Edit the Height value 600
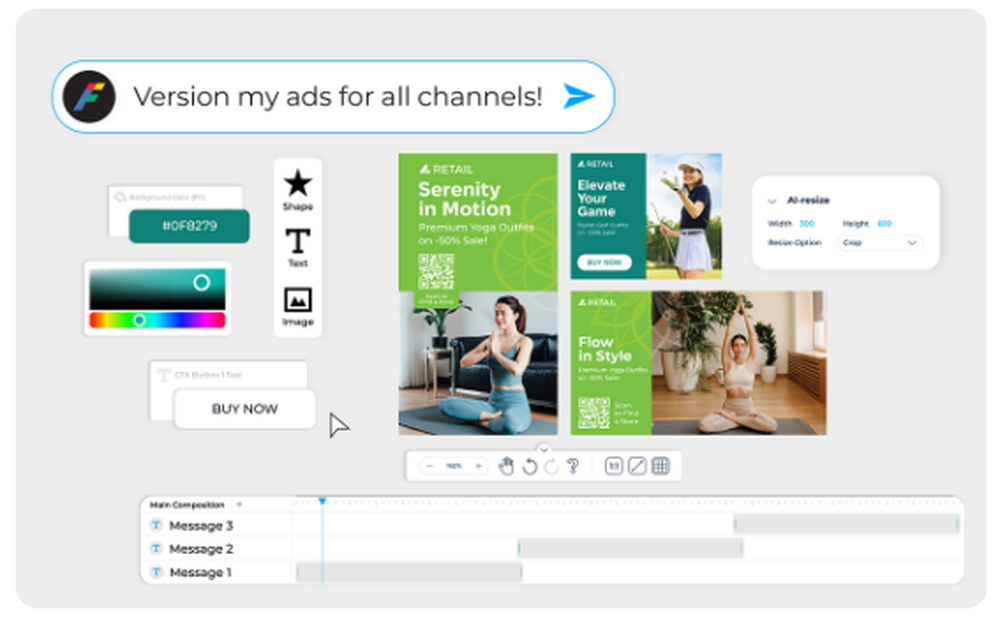1000x624 pixels. 885,223
